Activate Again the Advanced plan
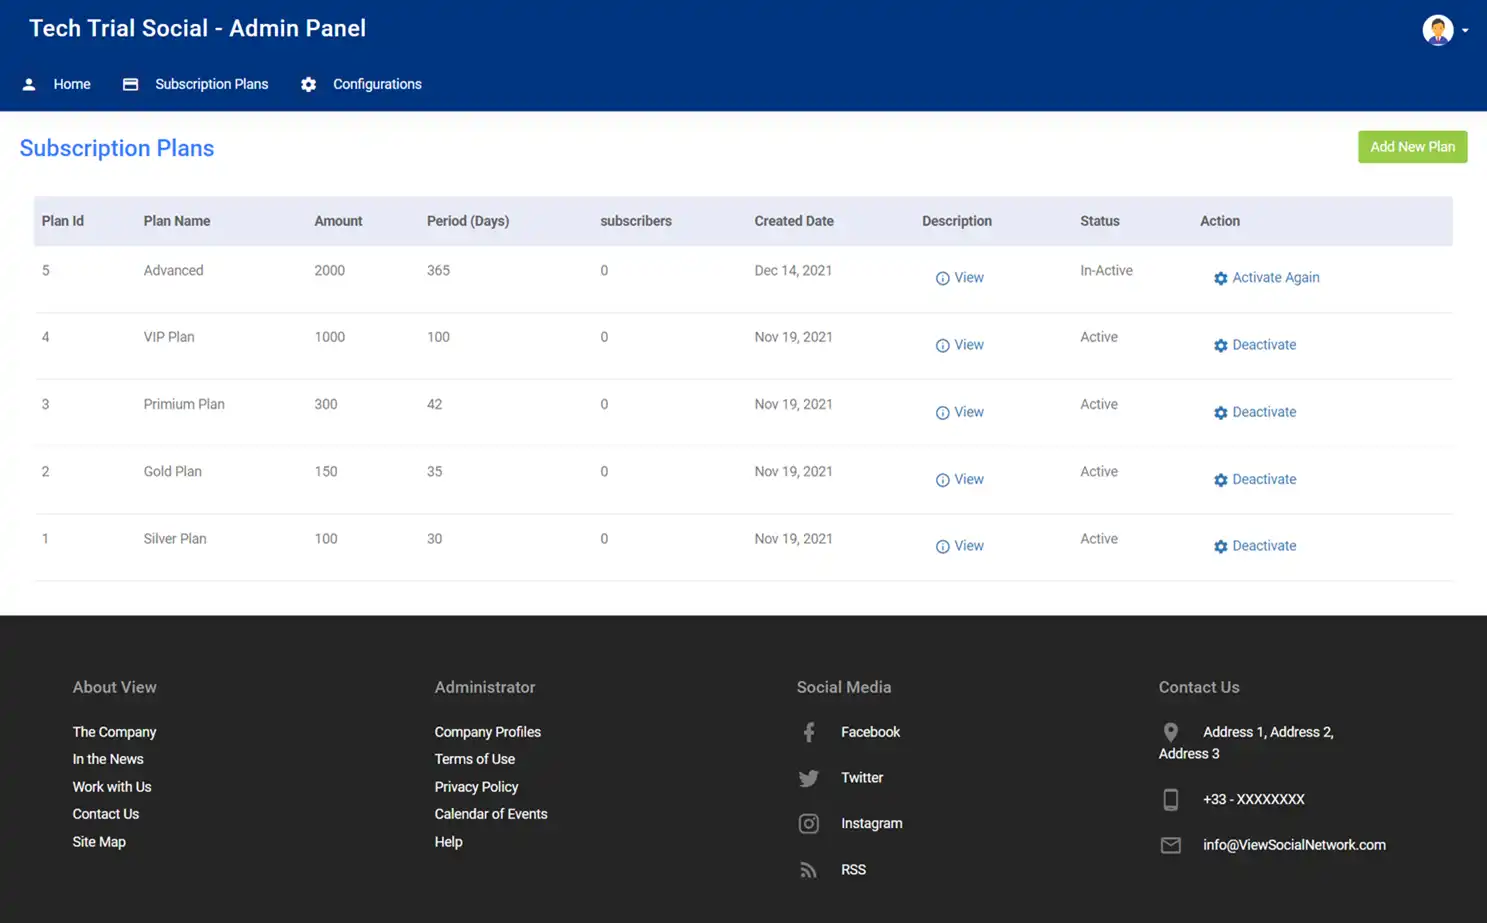The width and height of the screenshot is (1487, 923). 1276,277
